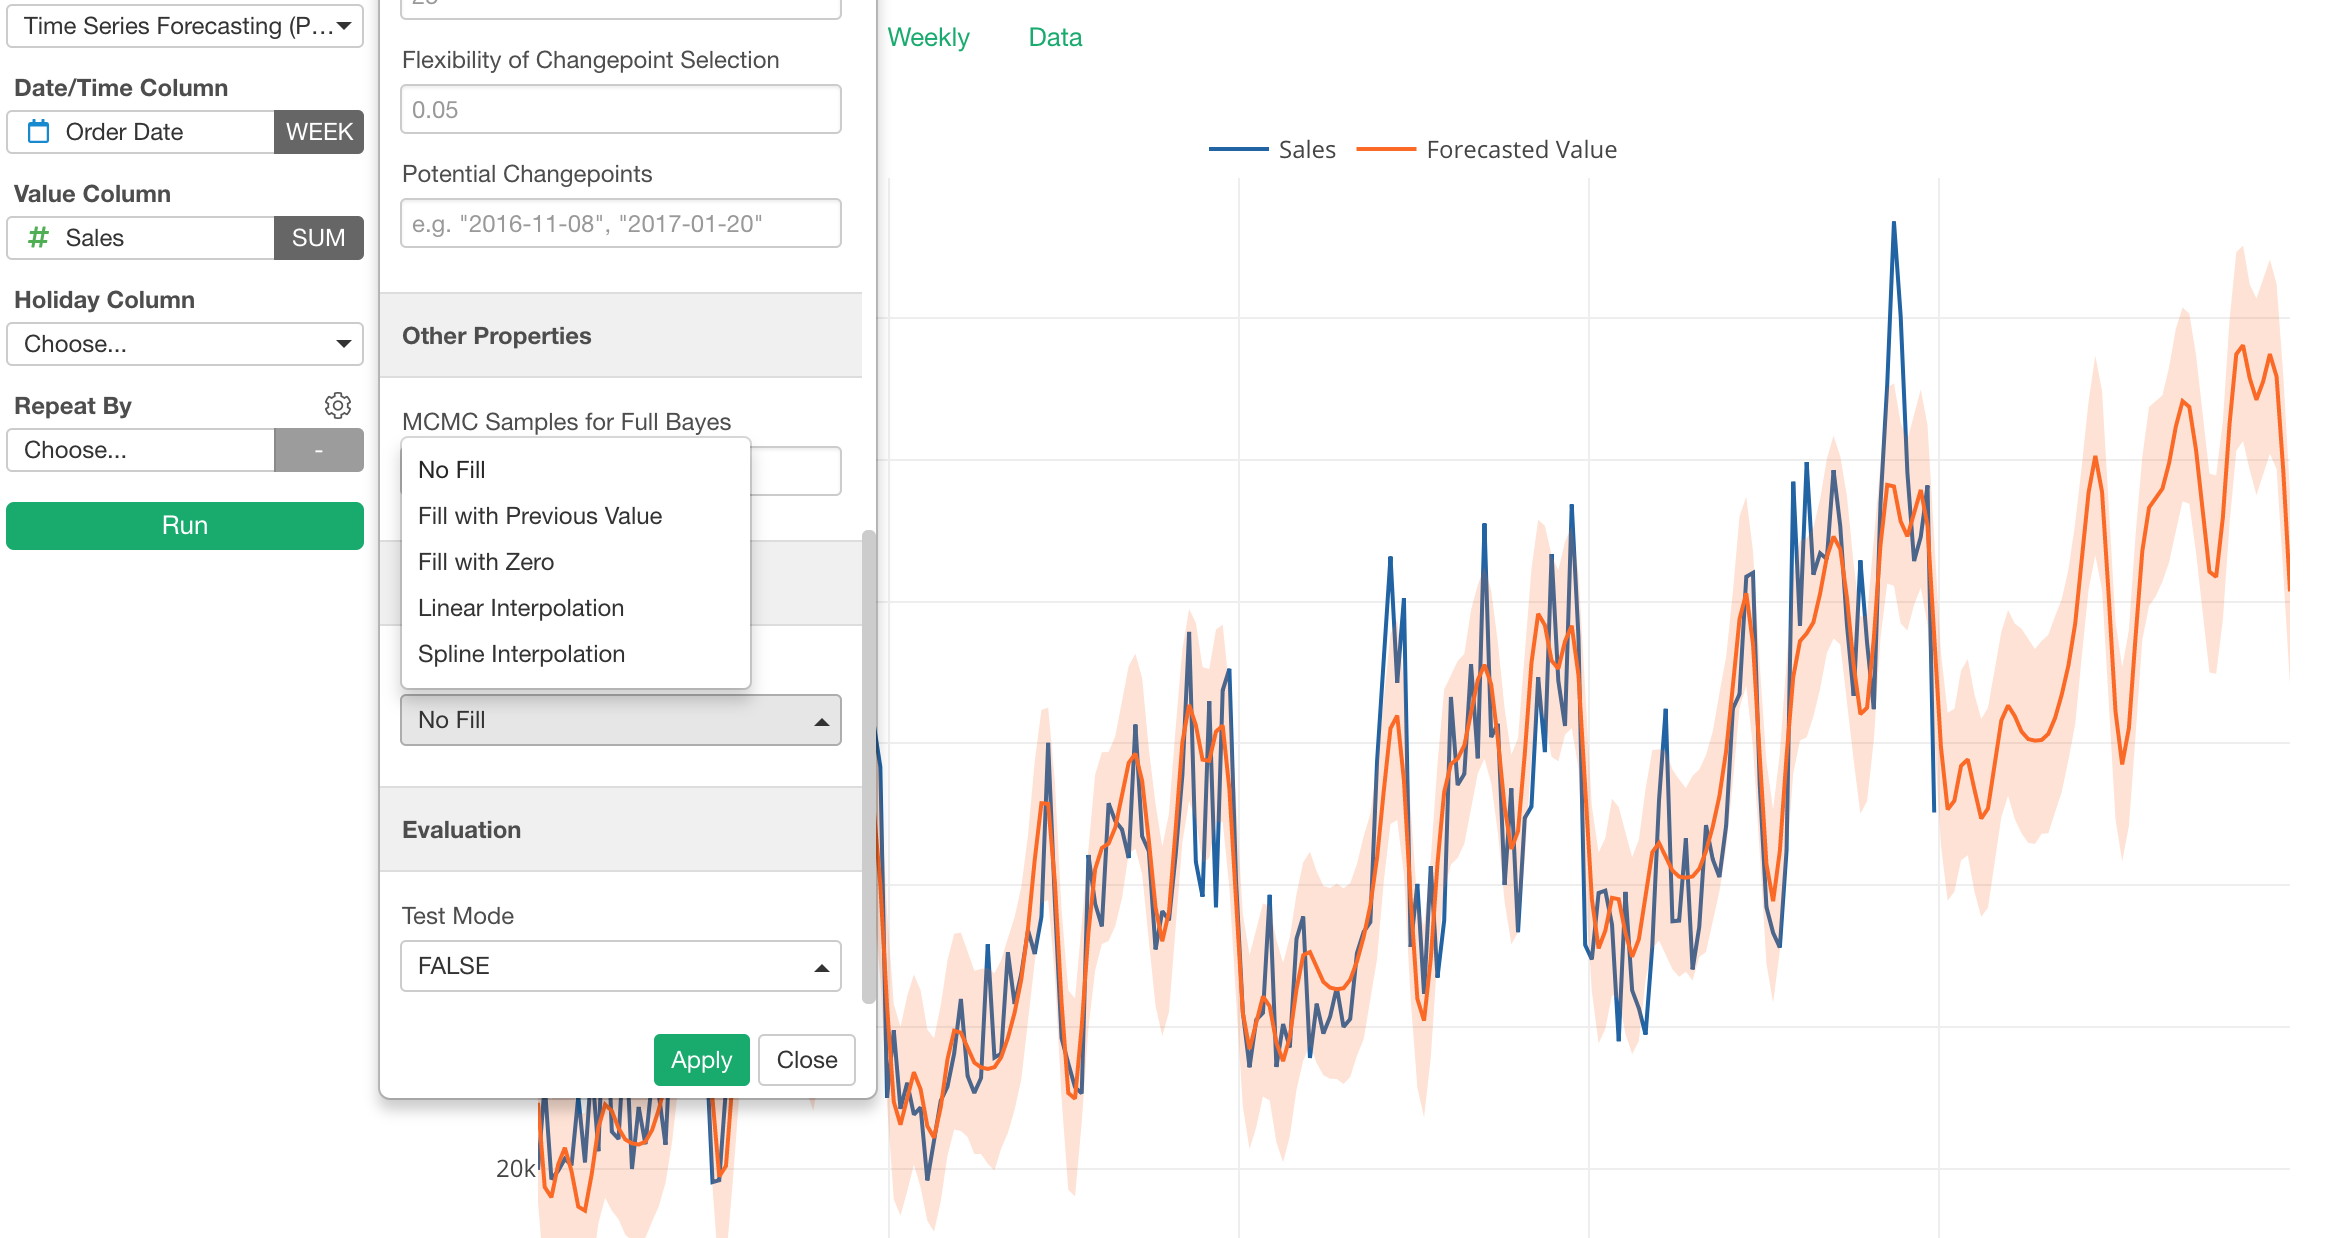The image size is (2326, 1238).
Task: Click the calendar icon beside Order Date
Action: (x=38, y=131)
